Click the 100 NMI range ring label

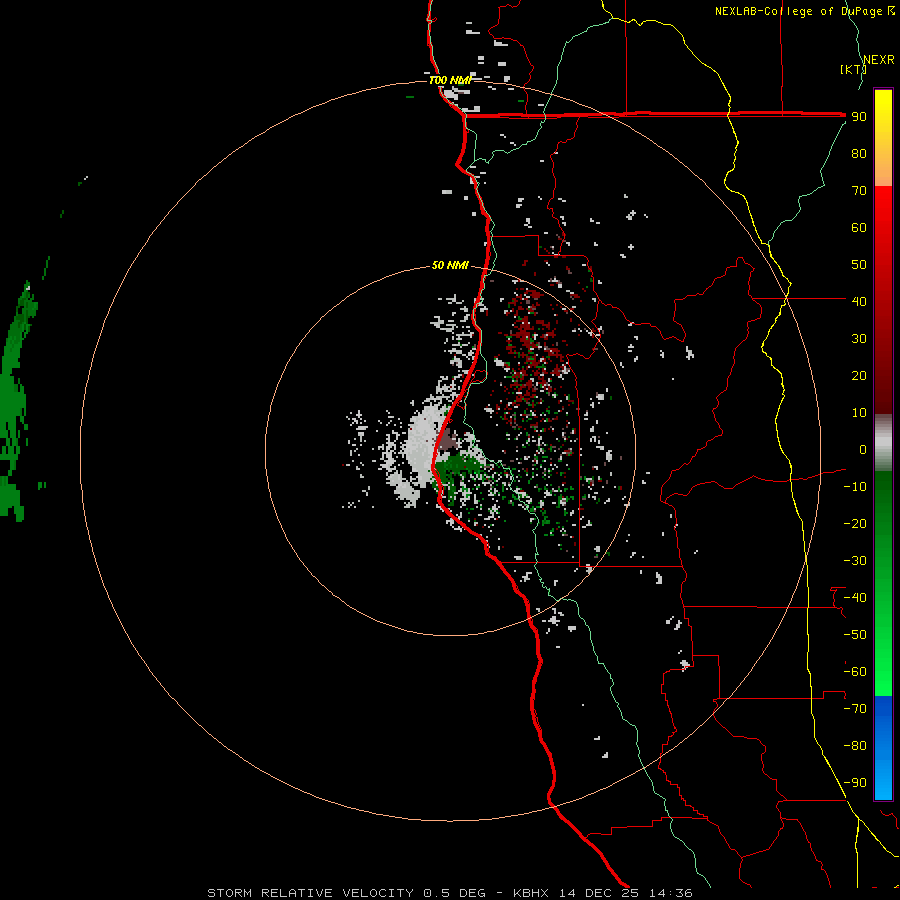pos(450,80)
